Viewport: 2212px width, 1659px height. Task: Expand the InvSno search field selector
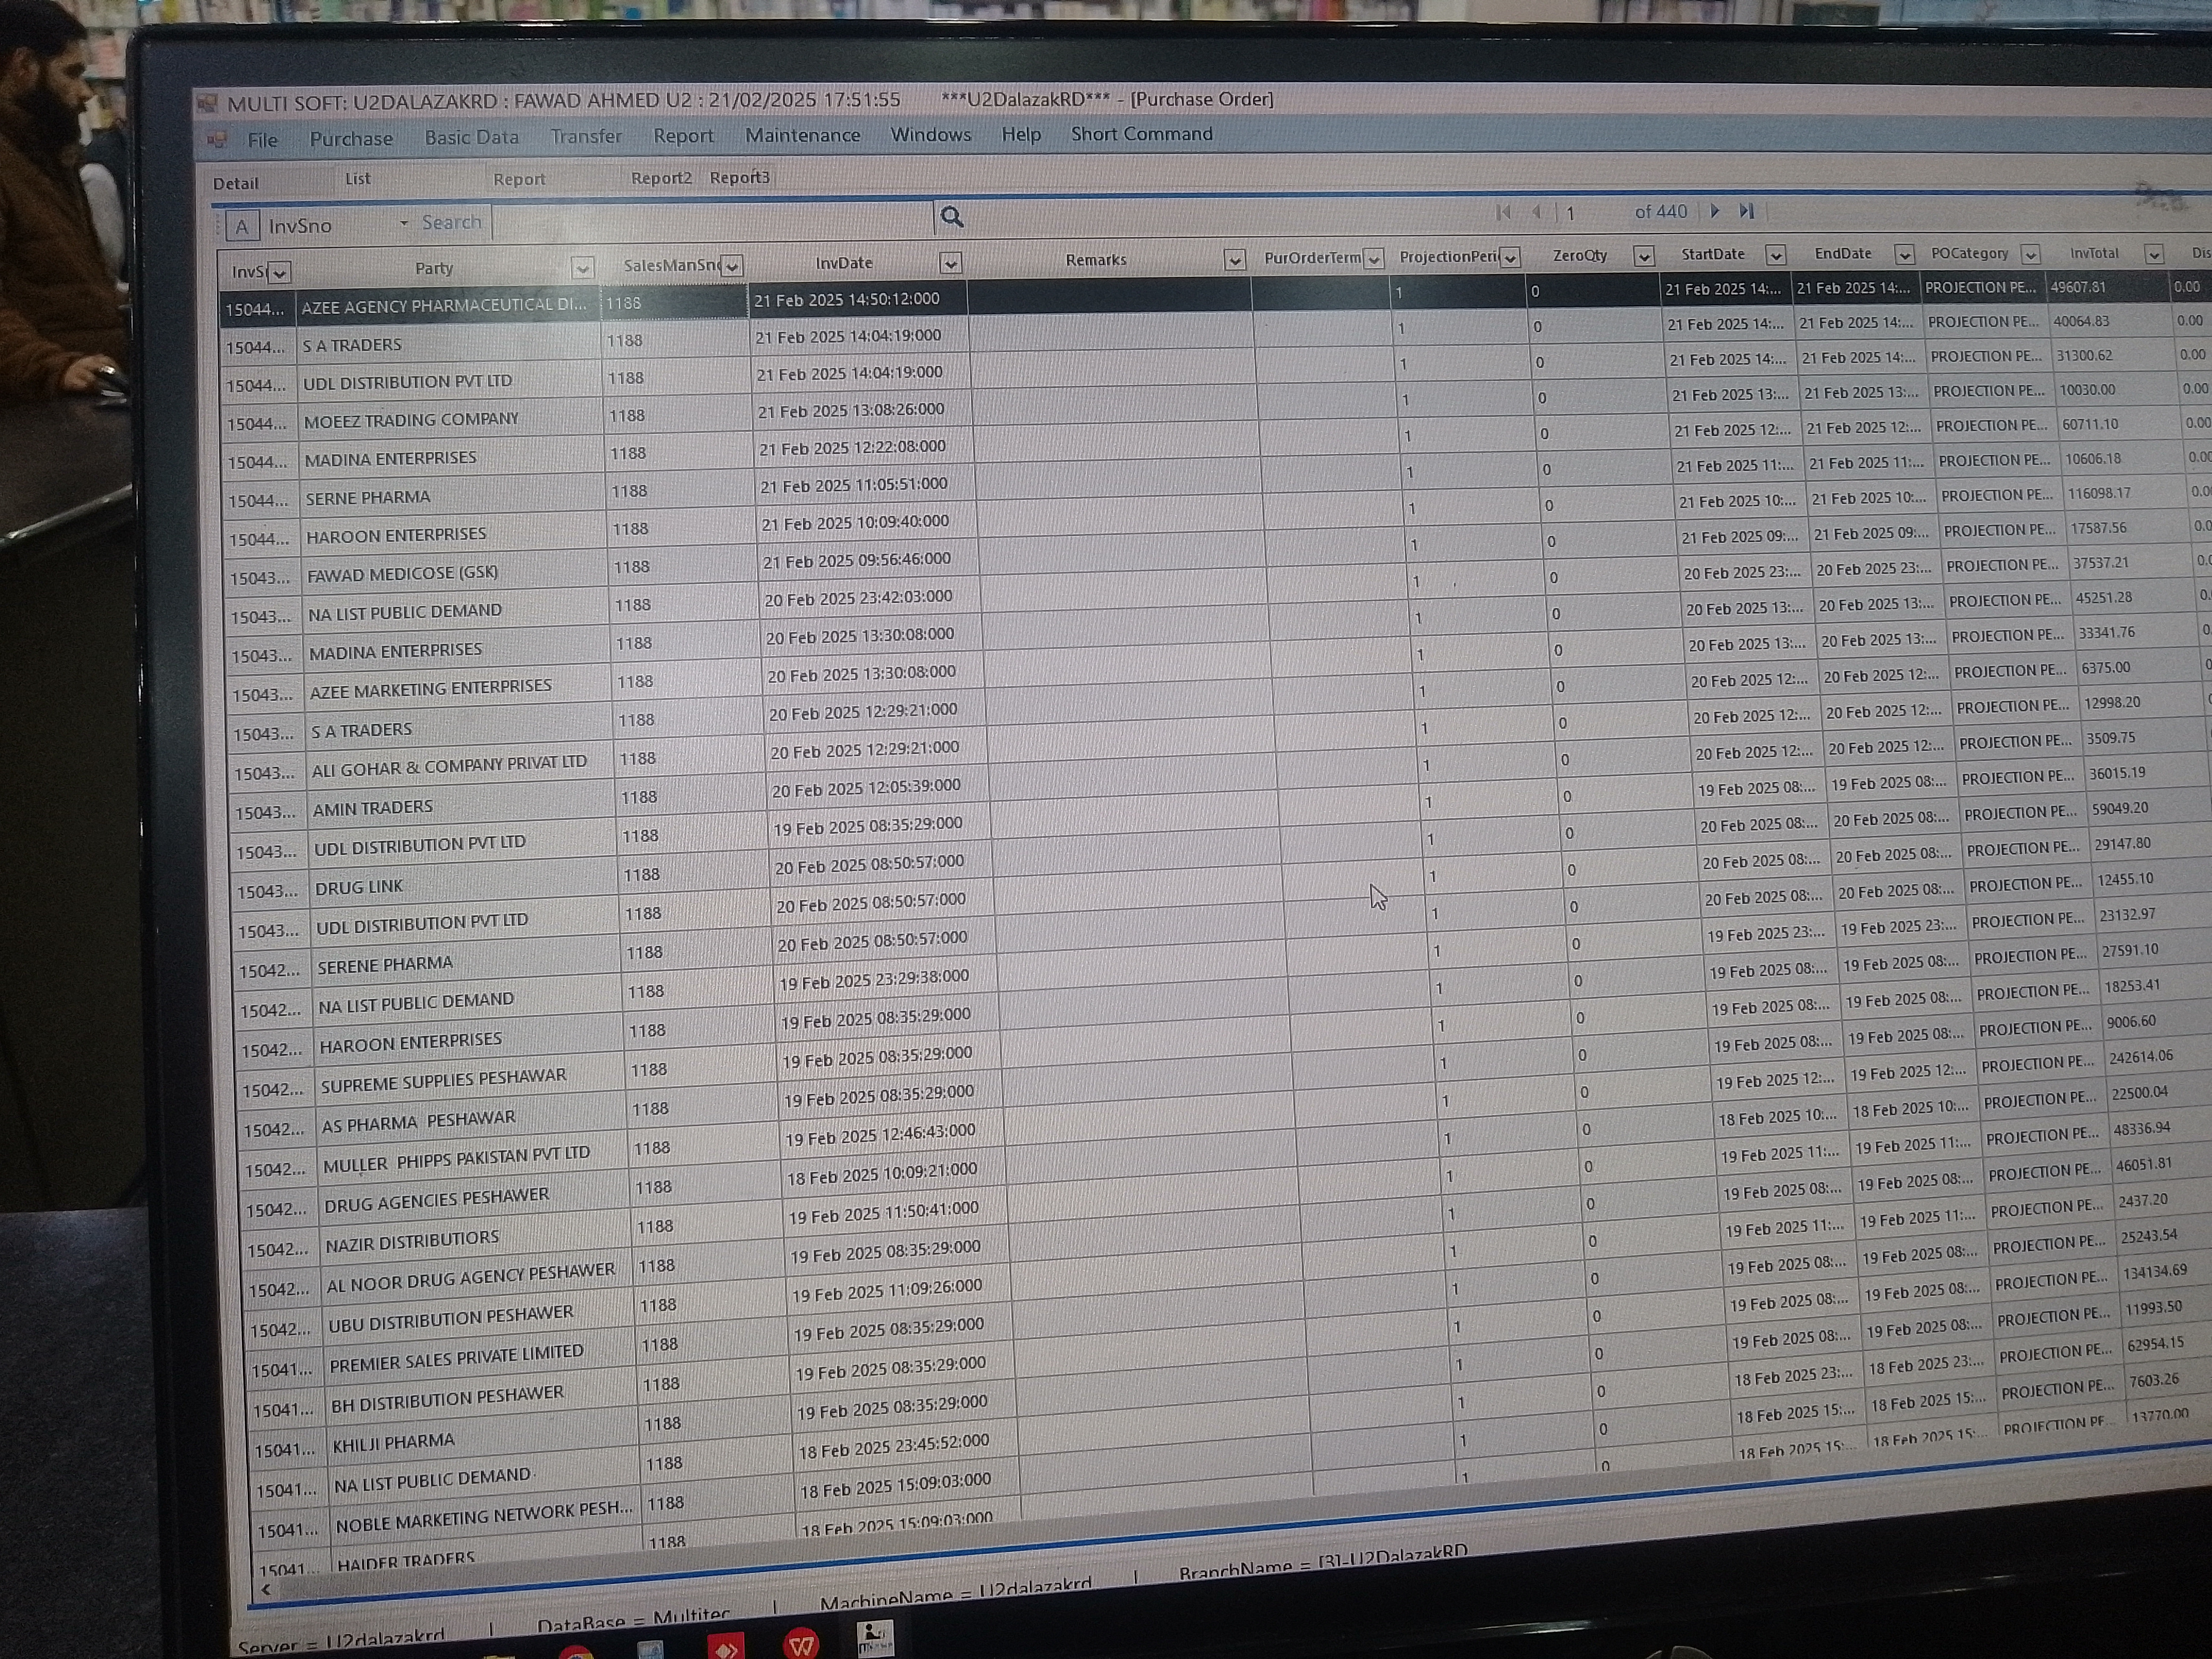tap(404, 223)
